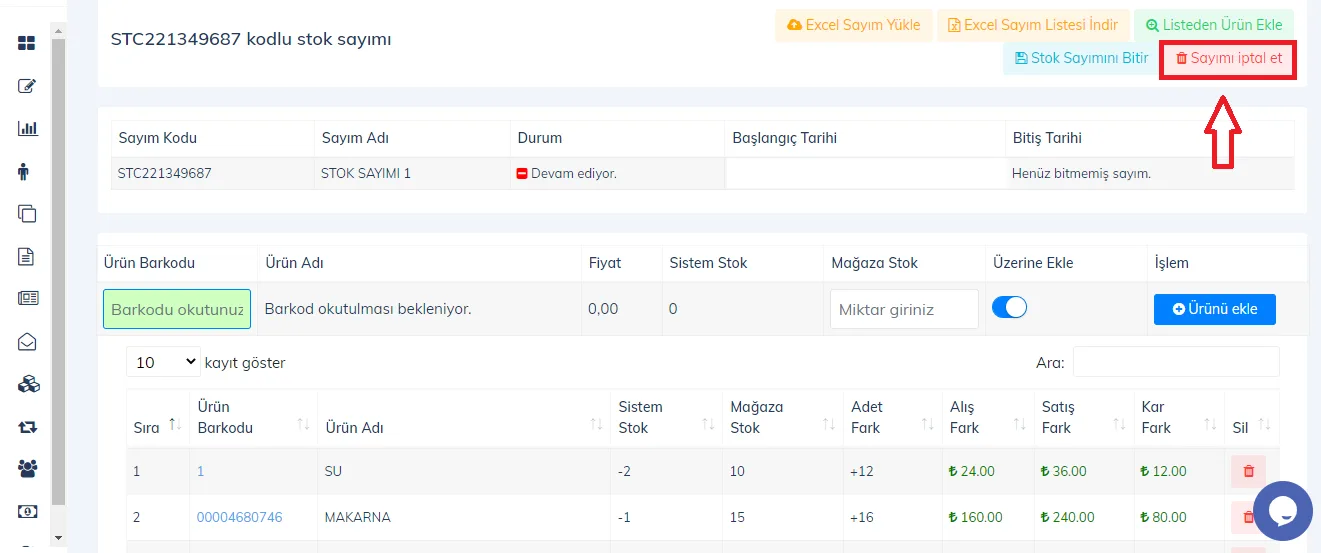The height and width of the screenshot is (553, 1321).
Task: Expand the kayıt göster count dropdown
Action: 164,362
